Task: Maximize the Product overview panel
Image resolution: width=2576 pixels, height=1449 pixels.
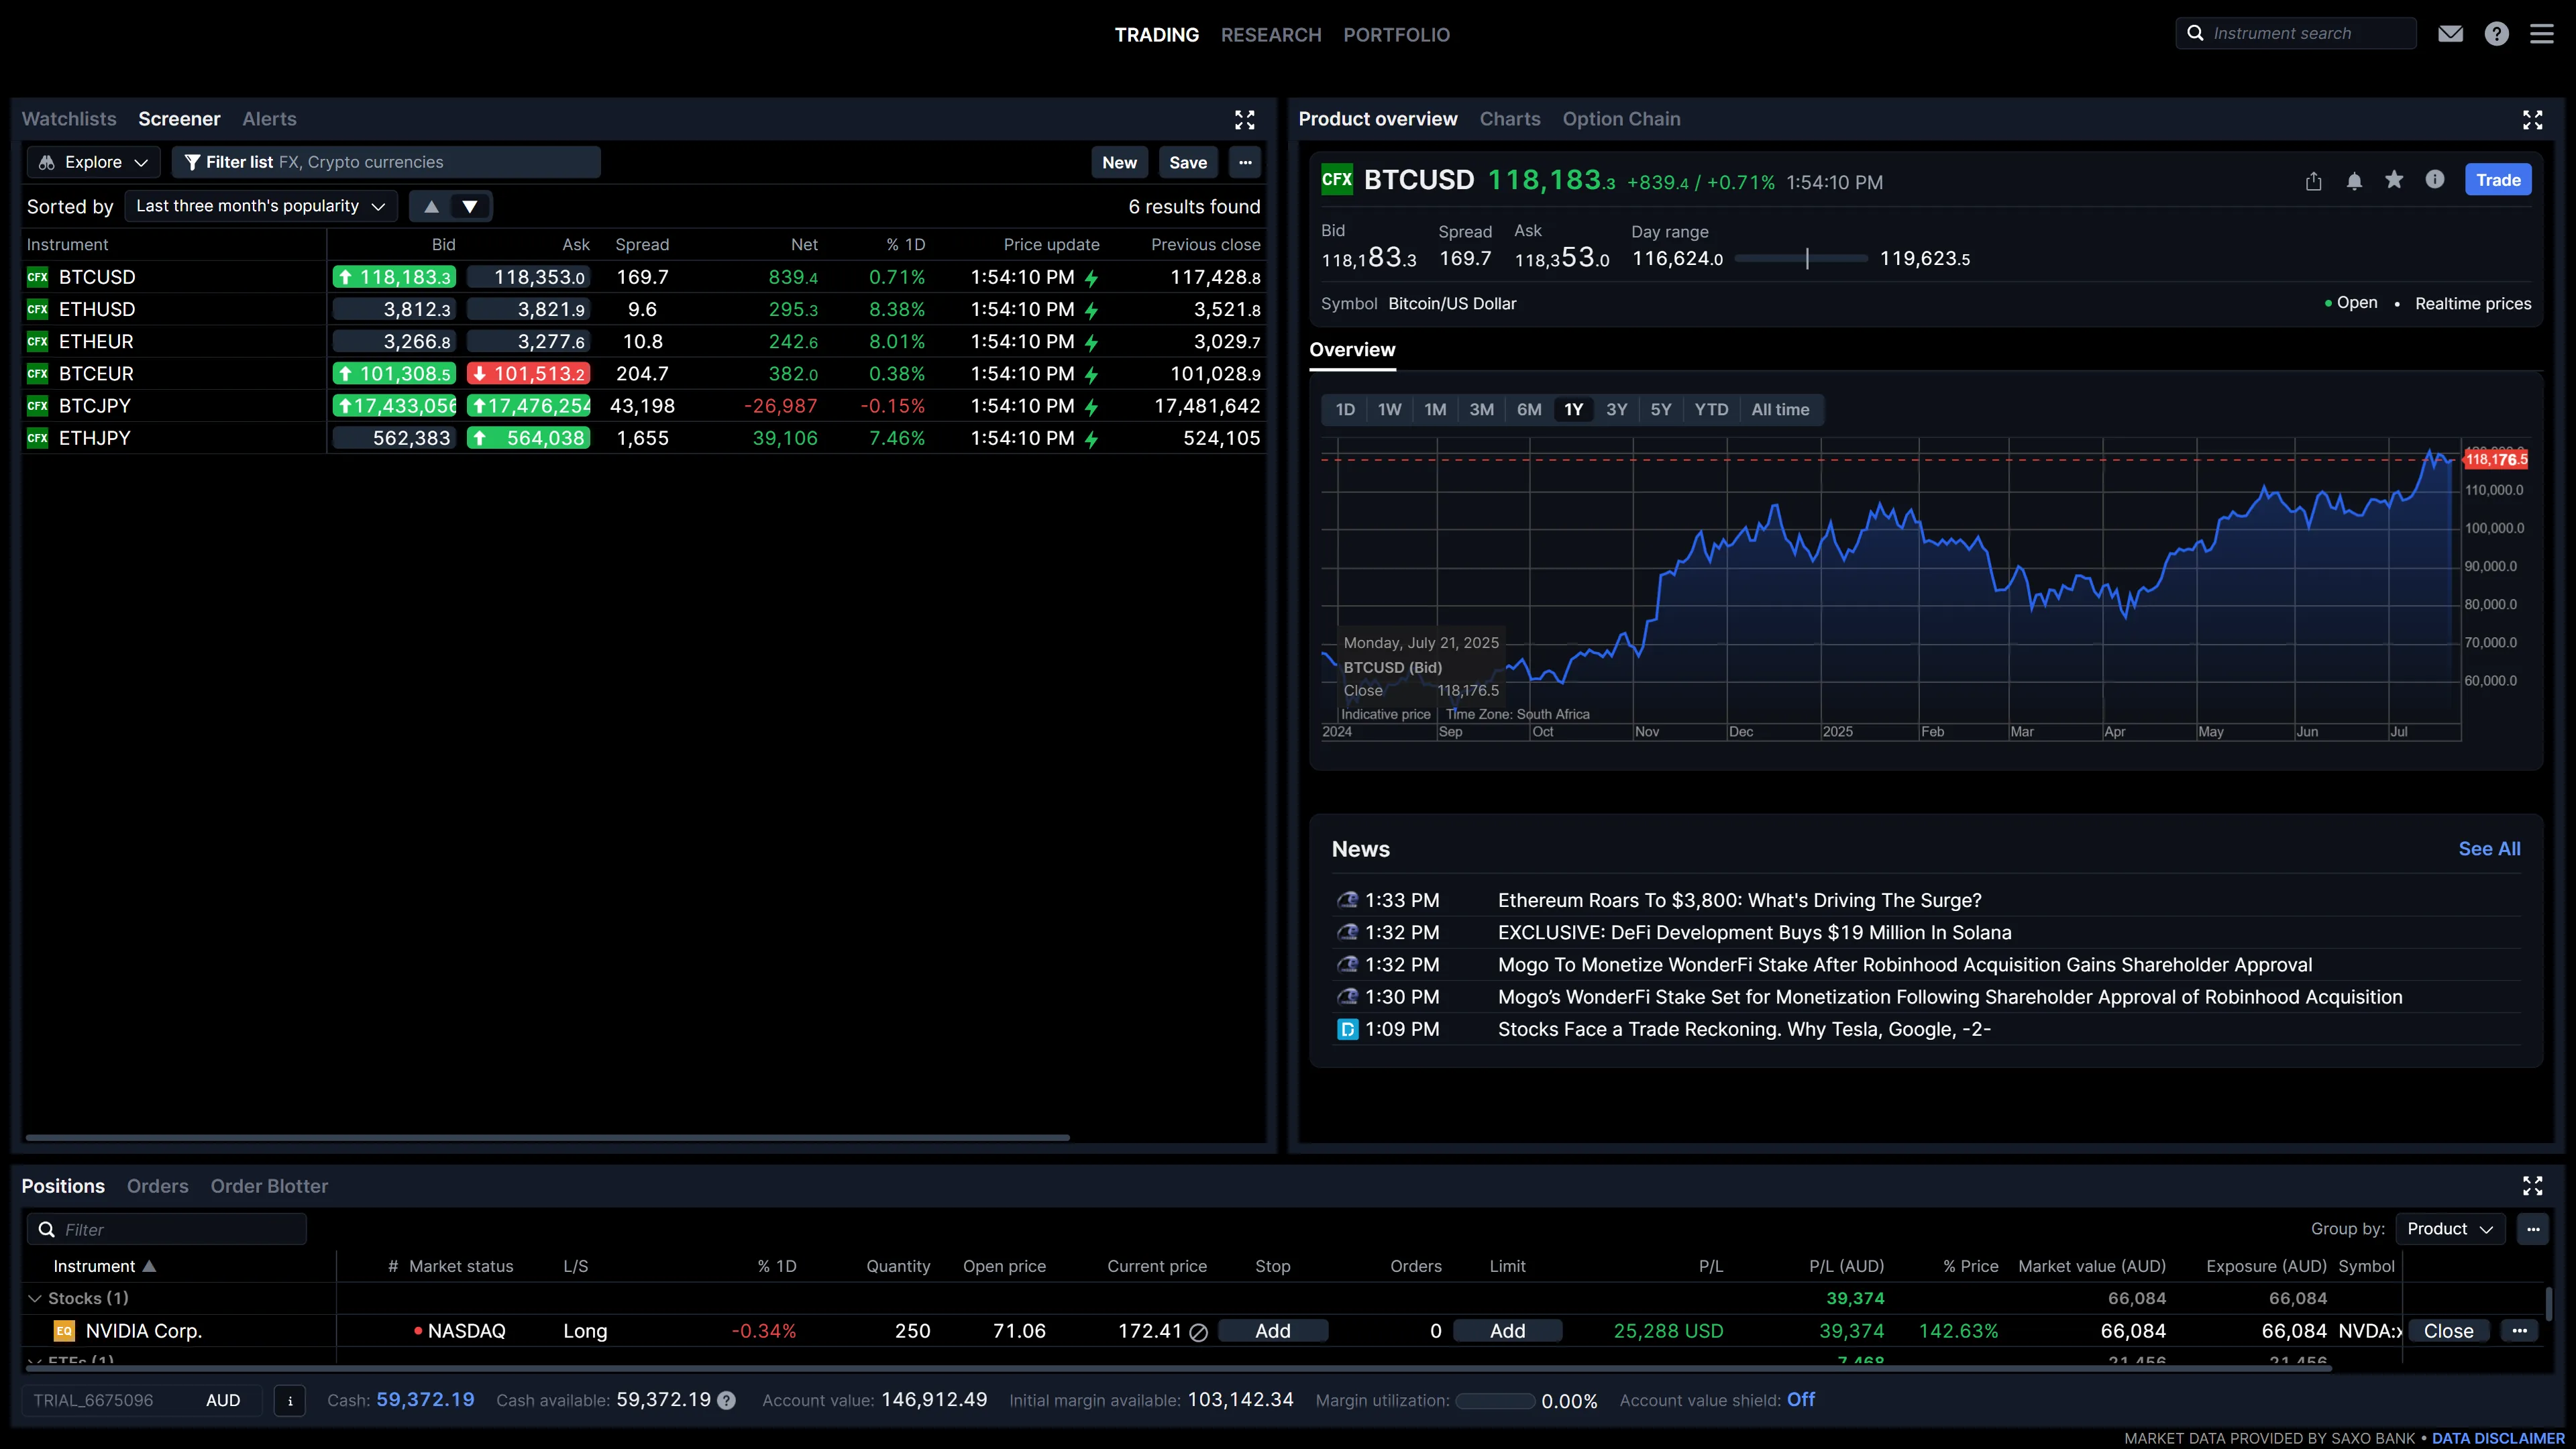Action: 2532,120
